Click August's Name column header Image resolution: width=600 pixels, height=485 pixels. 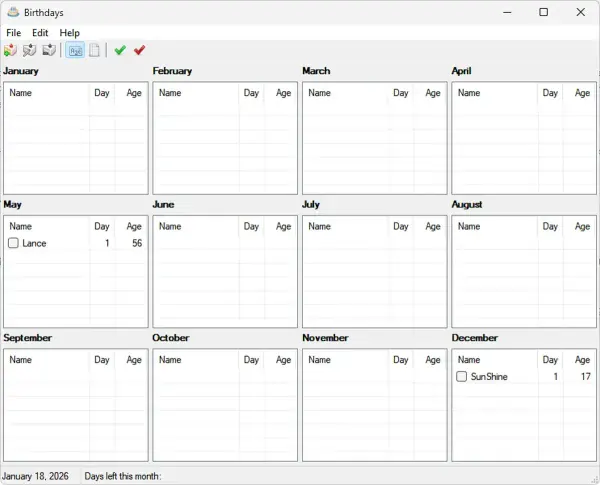(x=496, y=227)
